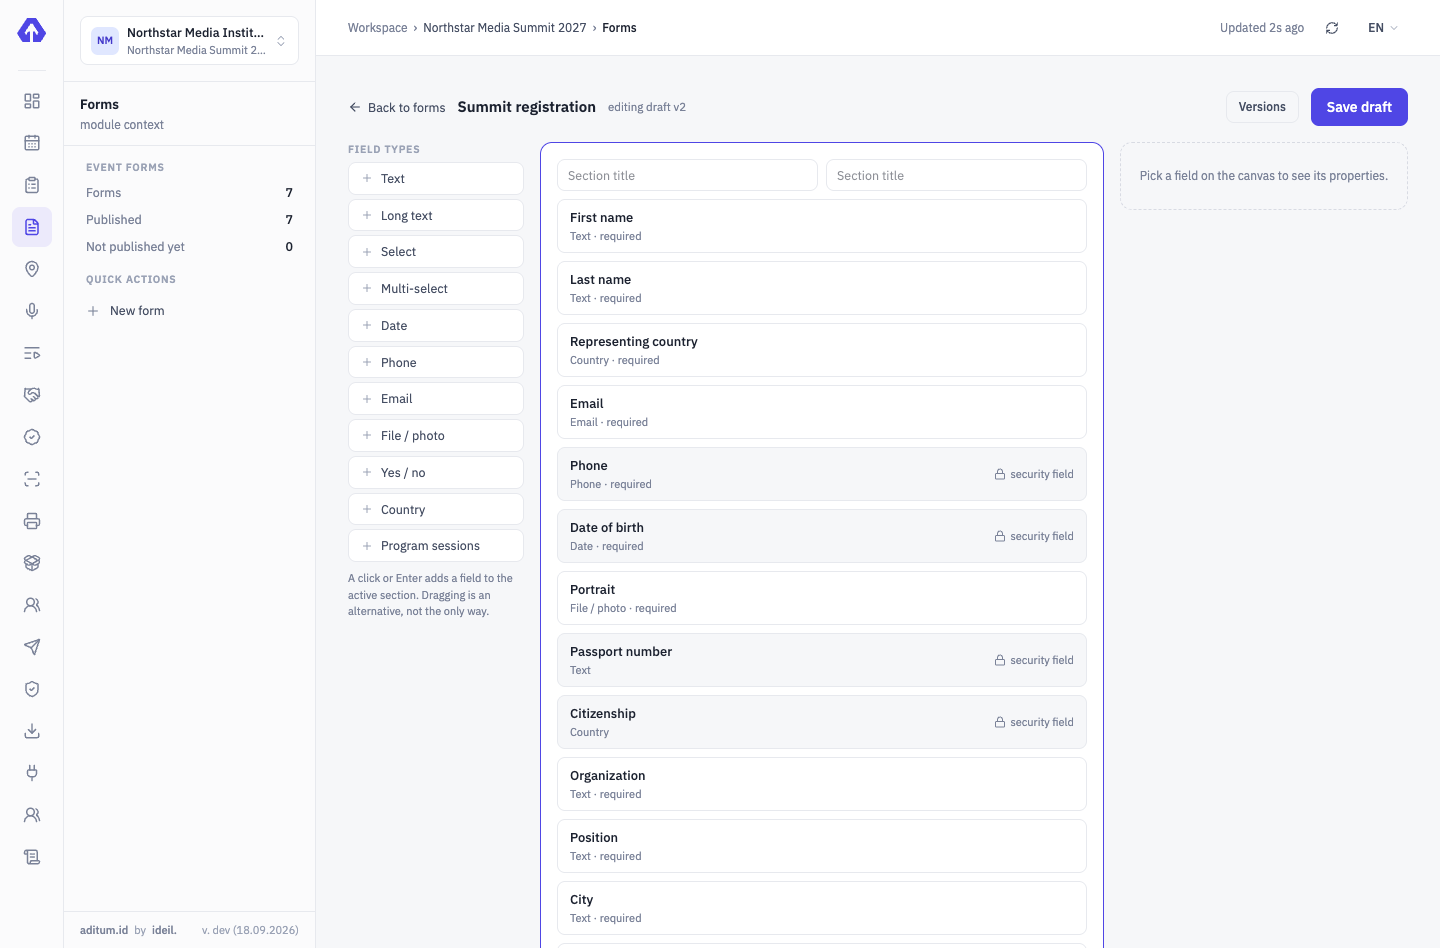
Task: Open the Northstar Media workspace switcher
Action: click(x=189, y=41)
